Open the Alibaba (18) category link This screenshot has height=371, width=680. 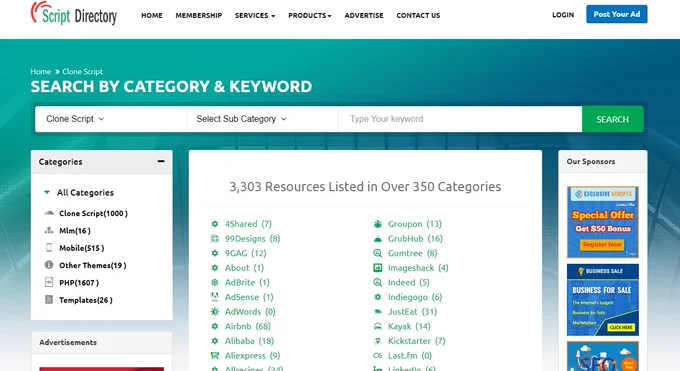pyautogui.click(x=249, y=341)
